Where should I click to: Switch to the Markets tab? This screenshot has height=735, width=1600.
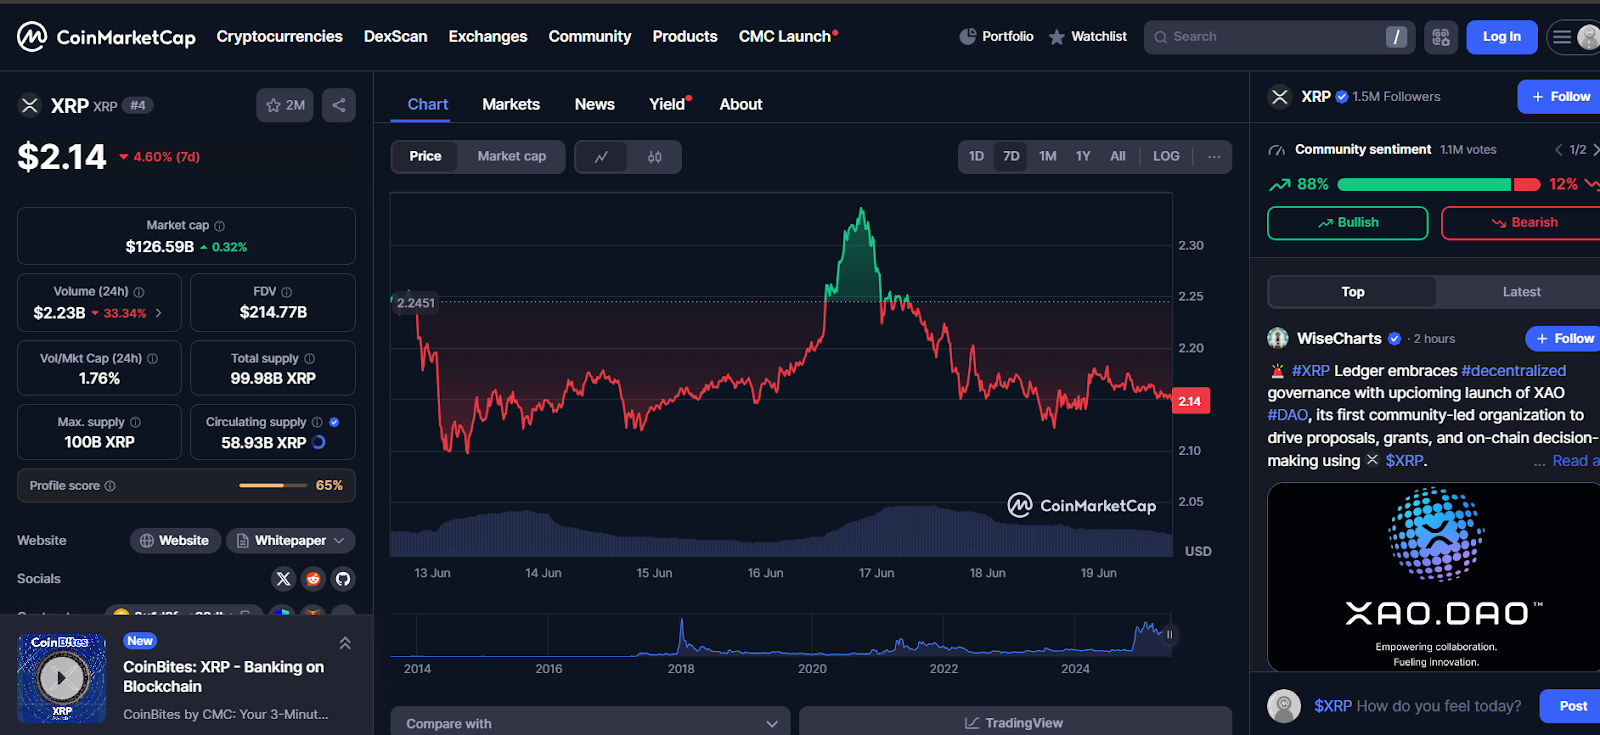[x=511, y=104]
